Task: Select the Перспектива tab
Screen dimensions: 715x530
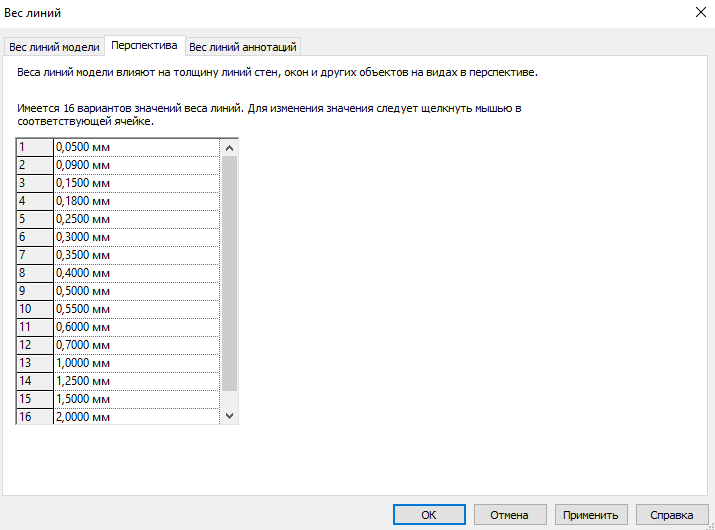Action: pos(145,46)
